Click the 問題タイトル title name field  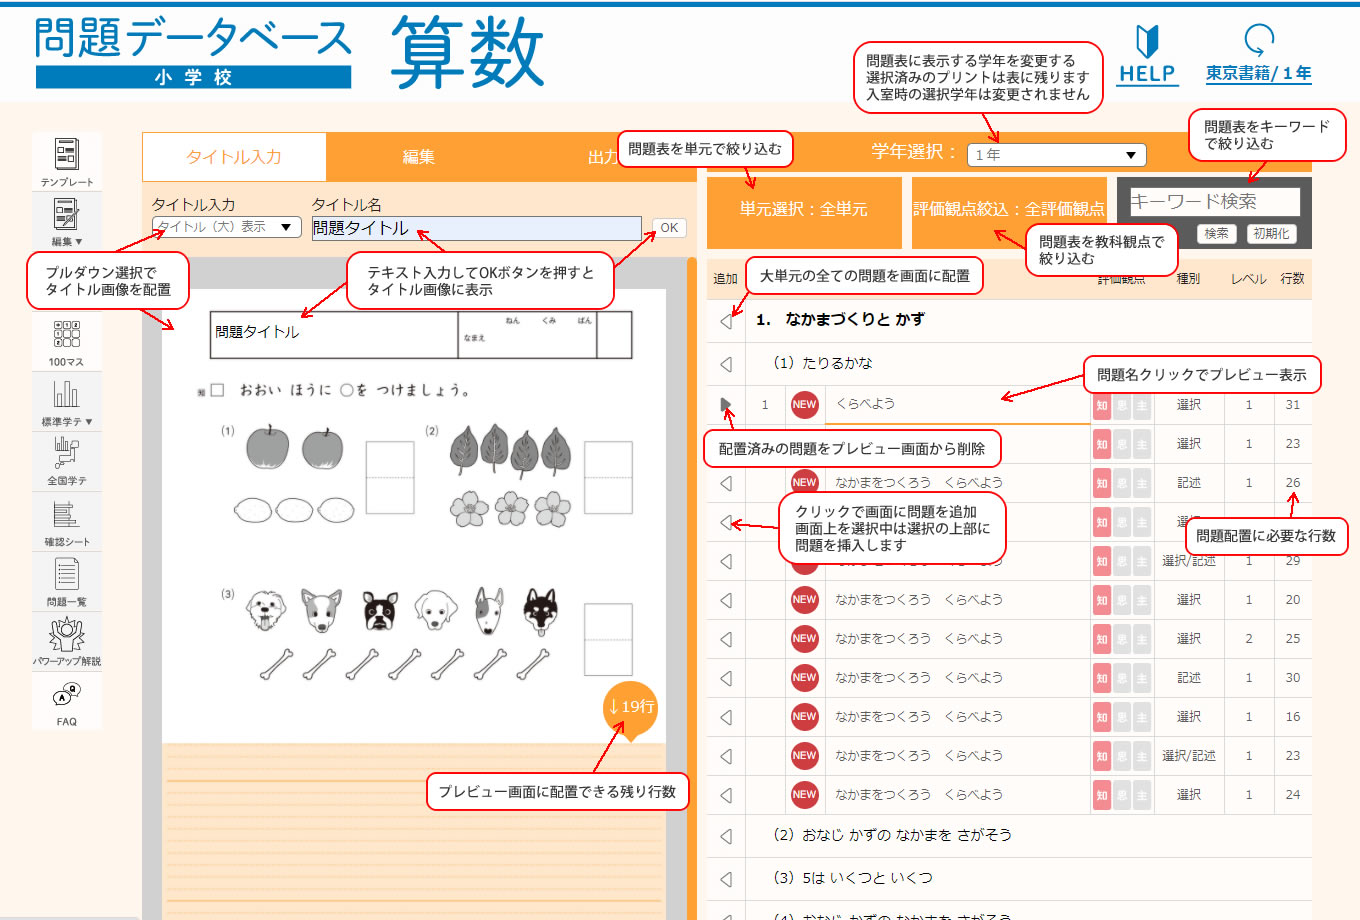coord(476,228)
